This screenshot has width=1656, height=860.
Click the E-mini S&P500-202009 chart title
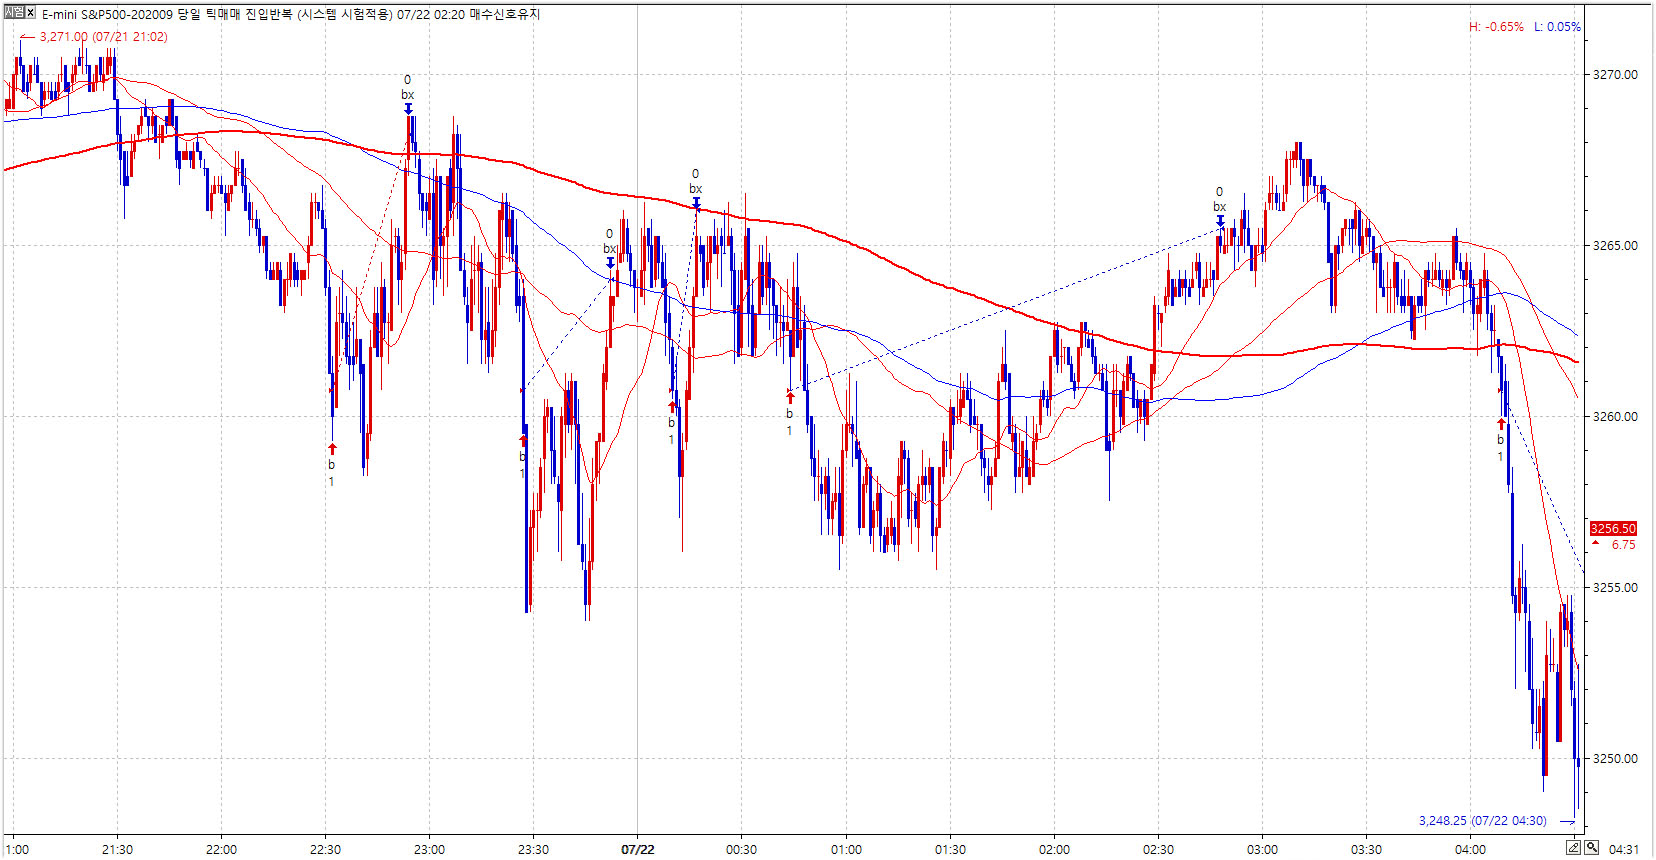(x=107, y=14)
